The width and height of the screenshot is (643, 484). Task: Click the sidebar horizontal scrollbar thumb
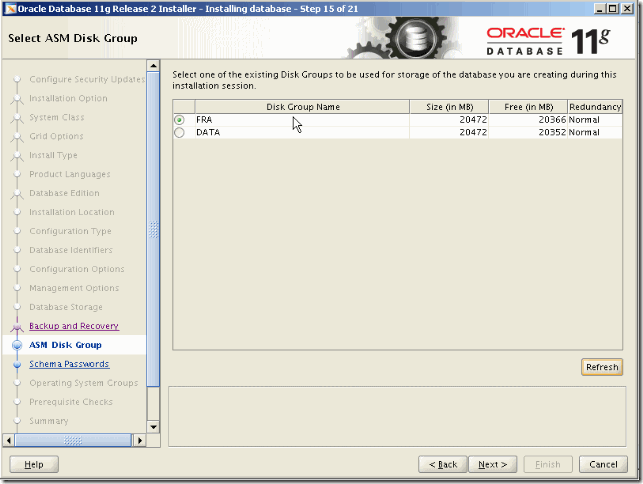pyautogui.click(x=73, y=441)
